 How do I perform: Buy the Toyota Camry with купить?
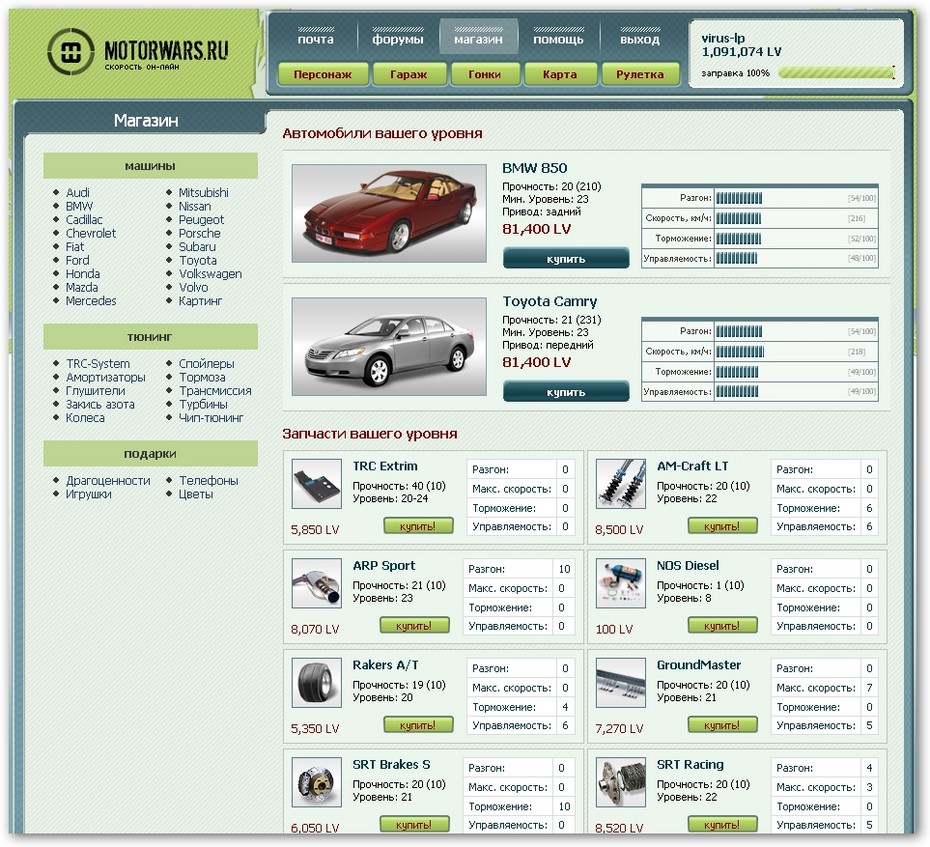[566, 392]
